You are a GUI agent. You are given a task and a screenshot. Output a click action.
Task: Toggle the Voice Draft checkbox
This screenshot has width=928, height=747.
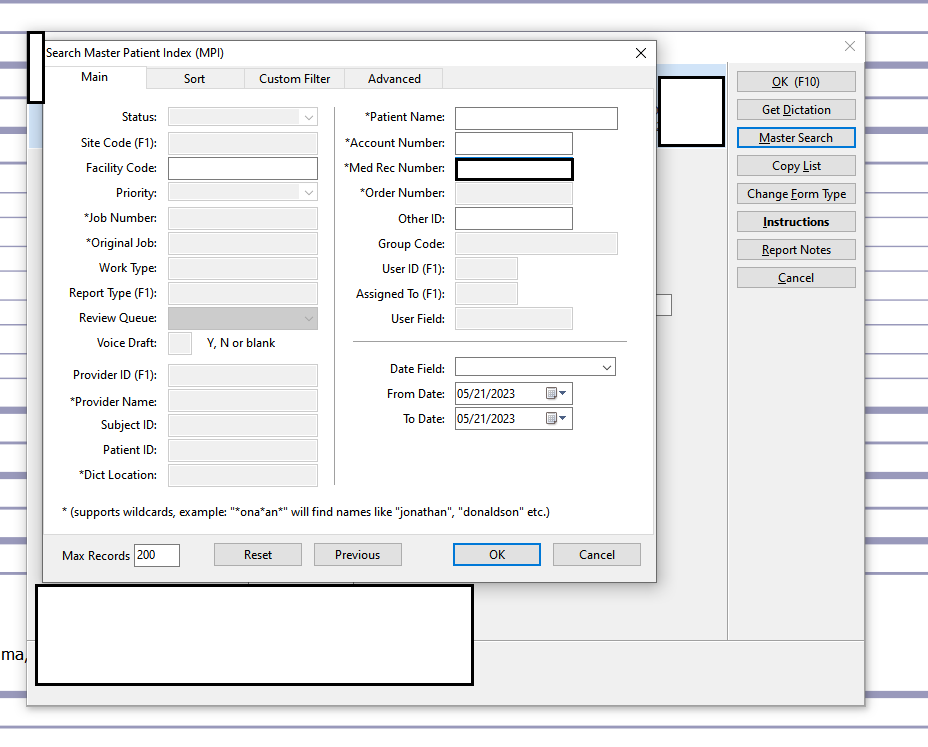pos(180,343)
